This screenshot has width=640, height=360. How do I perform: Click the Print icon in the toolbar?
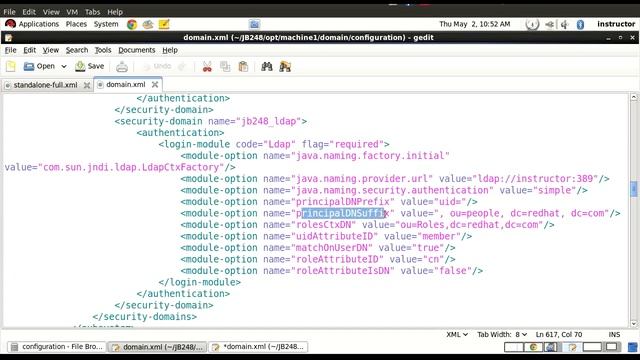tap(122, 67)
